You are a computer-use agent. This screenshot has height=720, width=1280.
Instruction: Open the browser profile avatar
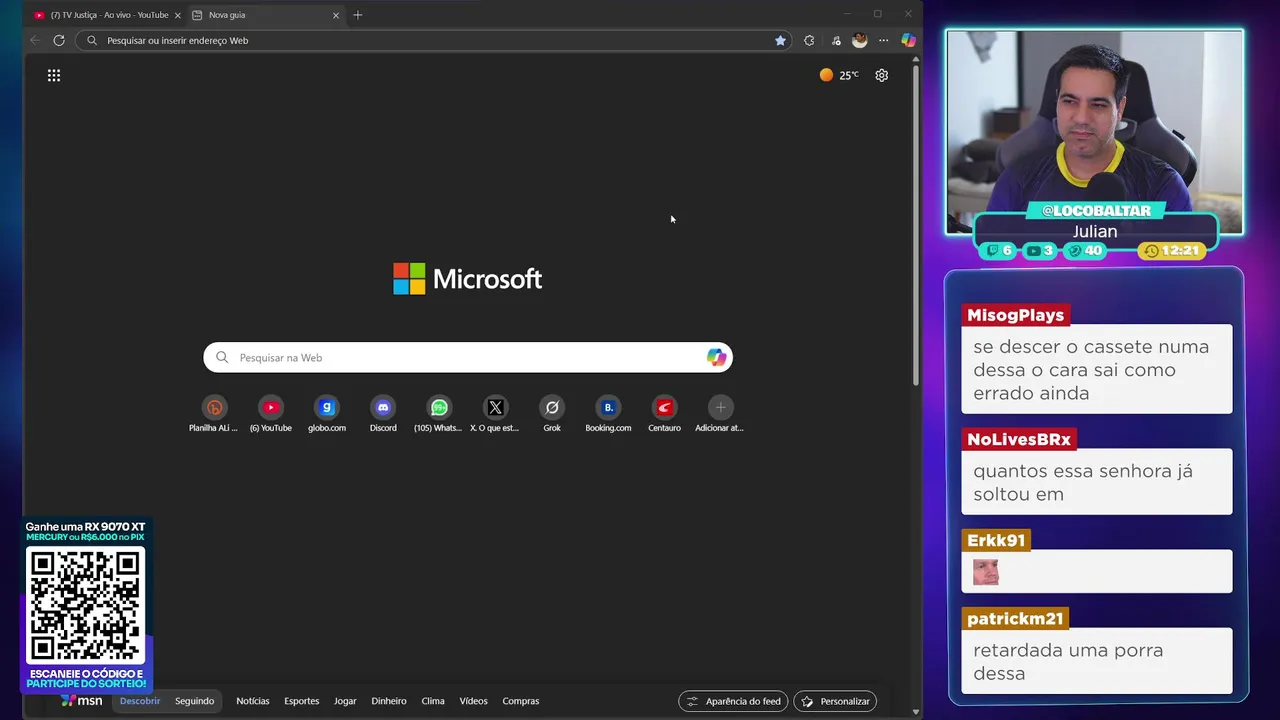point(859,40)
